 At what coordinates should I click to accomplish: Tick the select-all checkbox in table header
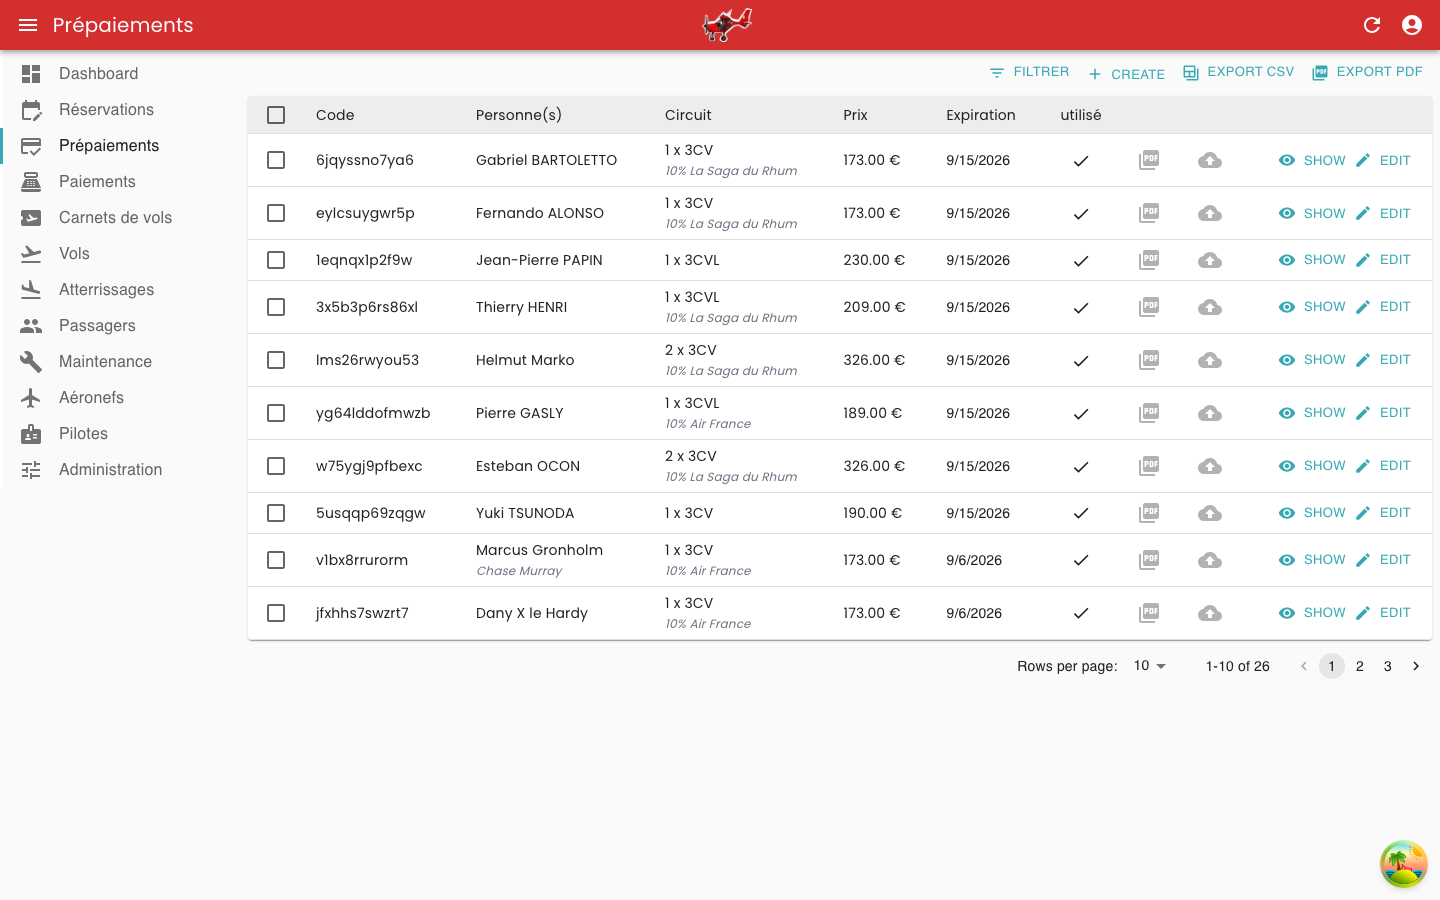(x=276, y=115)
